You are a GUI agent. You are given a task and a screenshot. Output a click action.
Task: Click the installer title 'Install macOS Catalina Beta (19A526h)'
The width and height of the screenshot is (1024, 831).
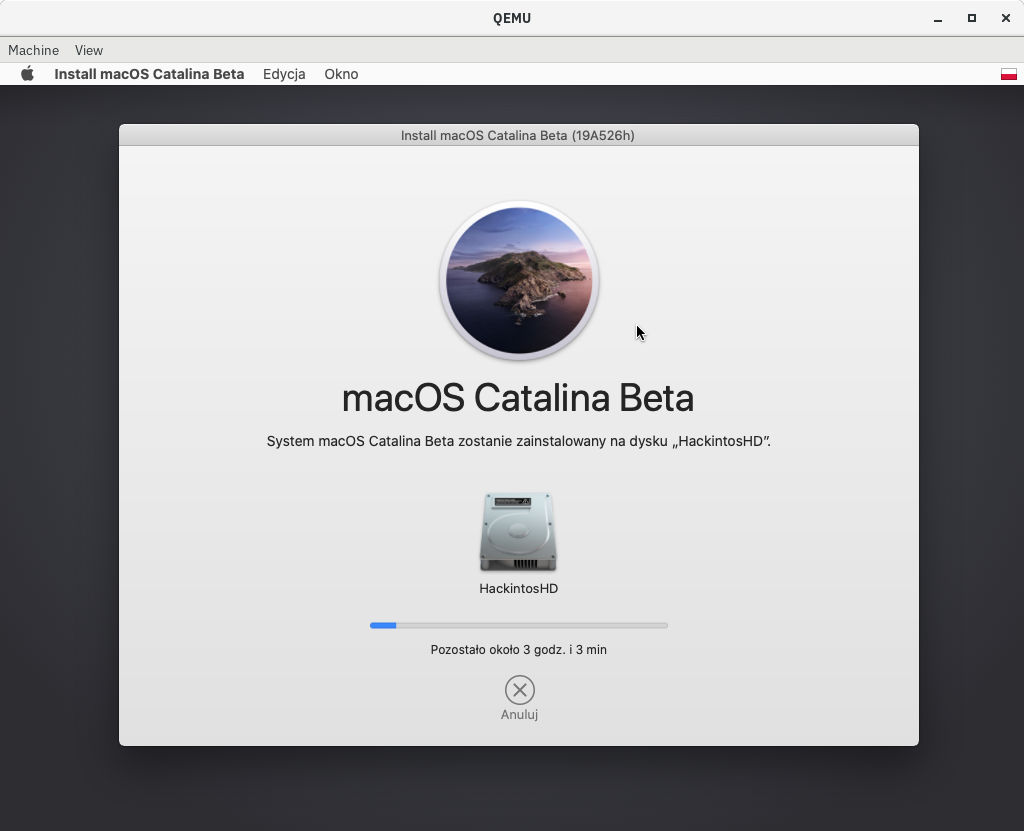point(518,135)
